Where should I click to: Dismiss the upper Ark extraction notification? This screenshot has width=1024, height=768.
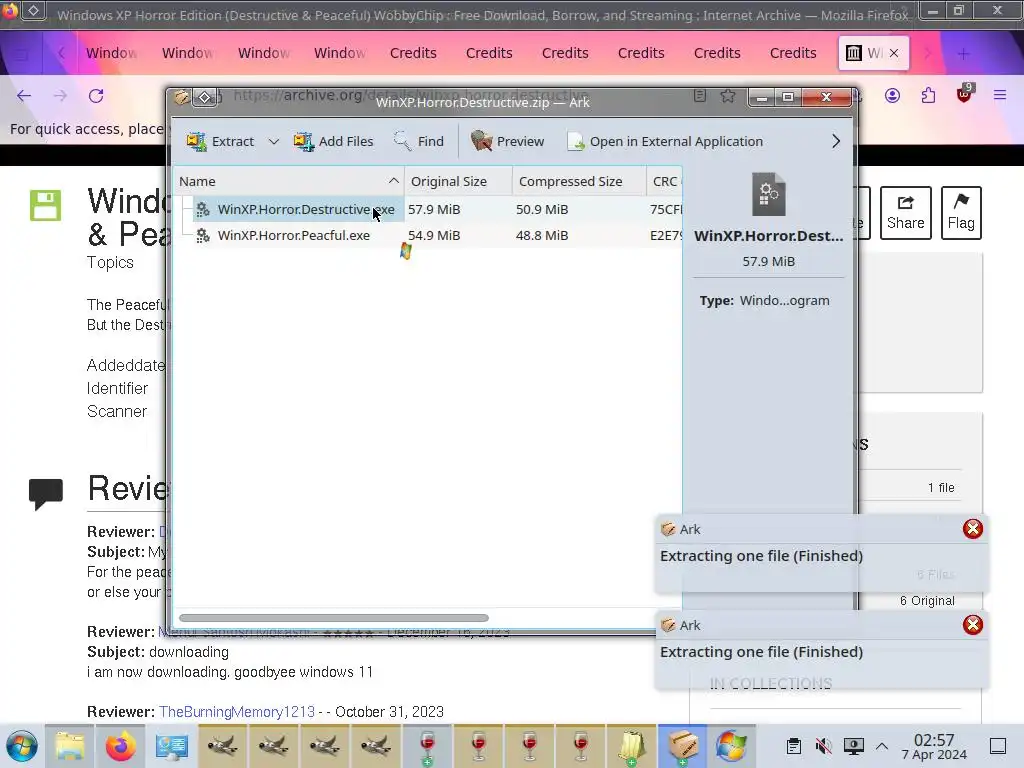pos(973,529)
